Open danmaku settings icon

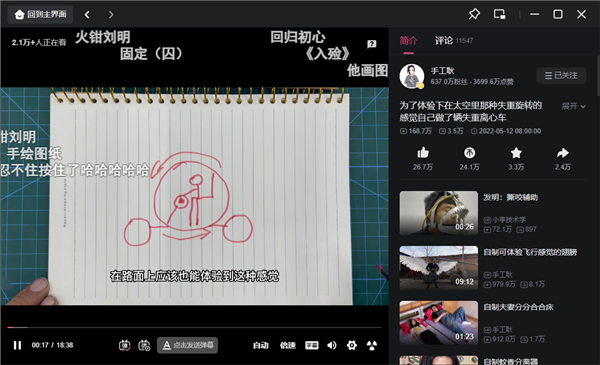point(144,345)
